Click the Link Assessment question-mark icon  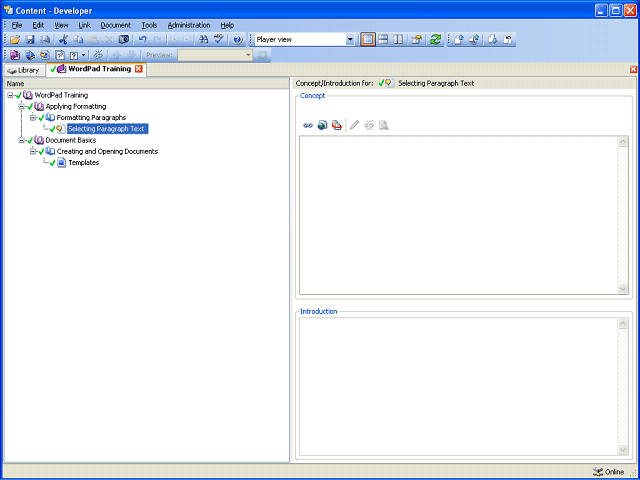(74, 55)
